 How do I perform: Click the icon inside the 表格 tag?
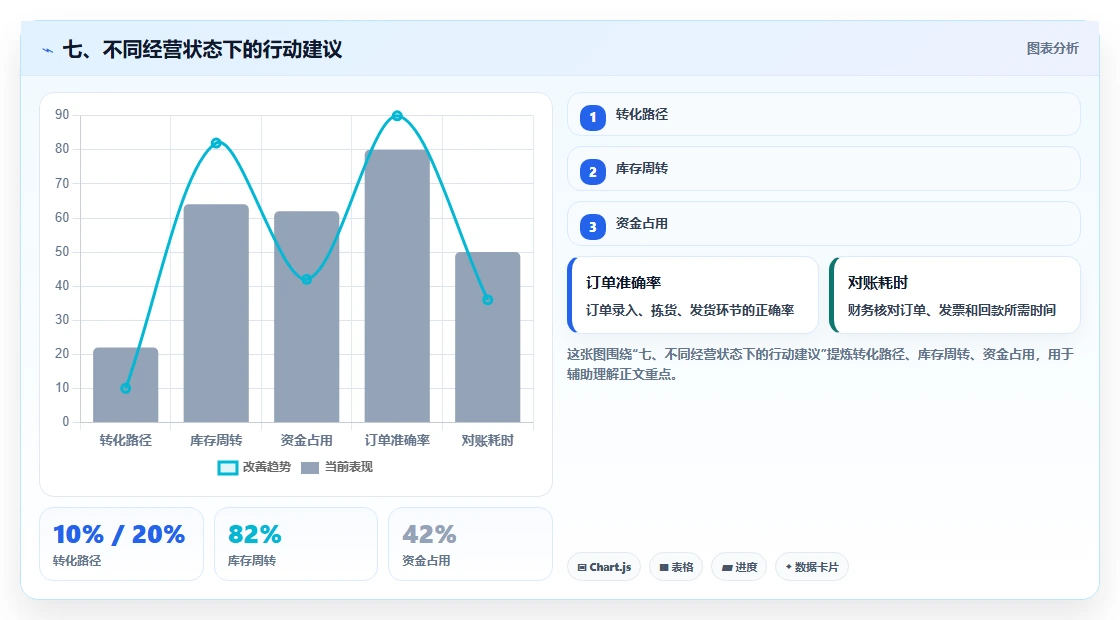(664, 567)
